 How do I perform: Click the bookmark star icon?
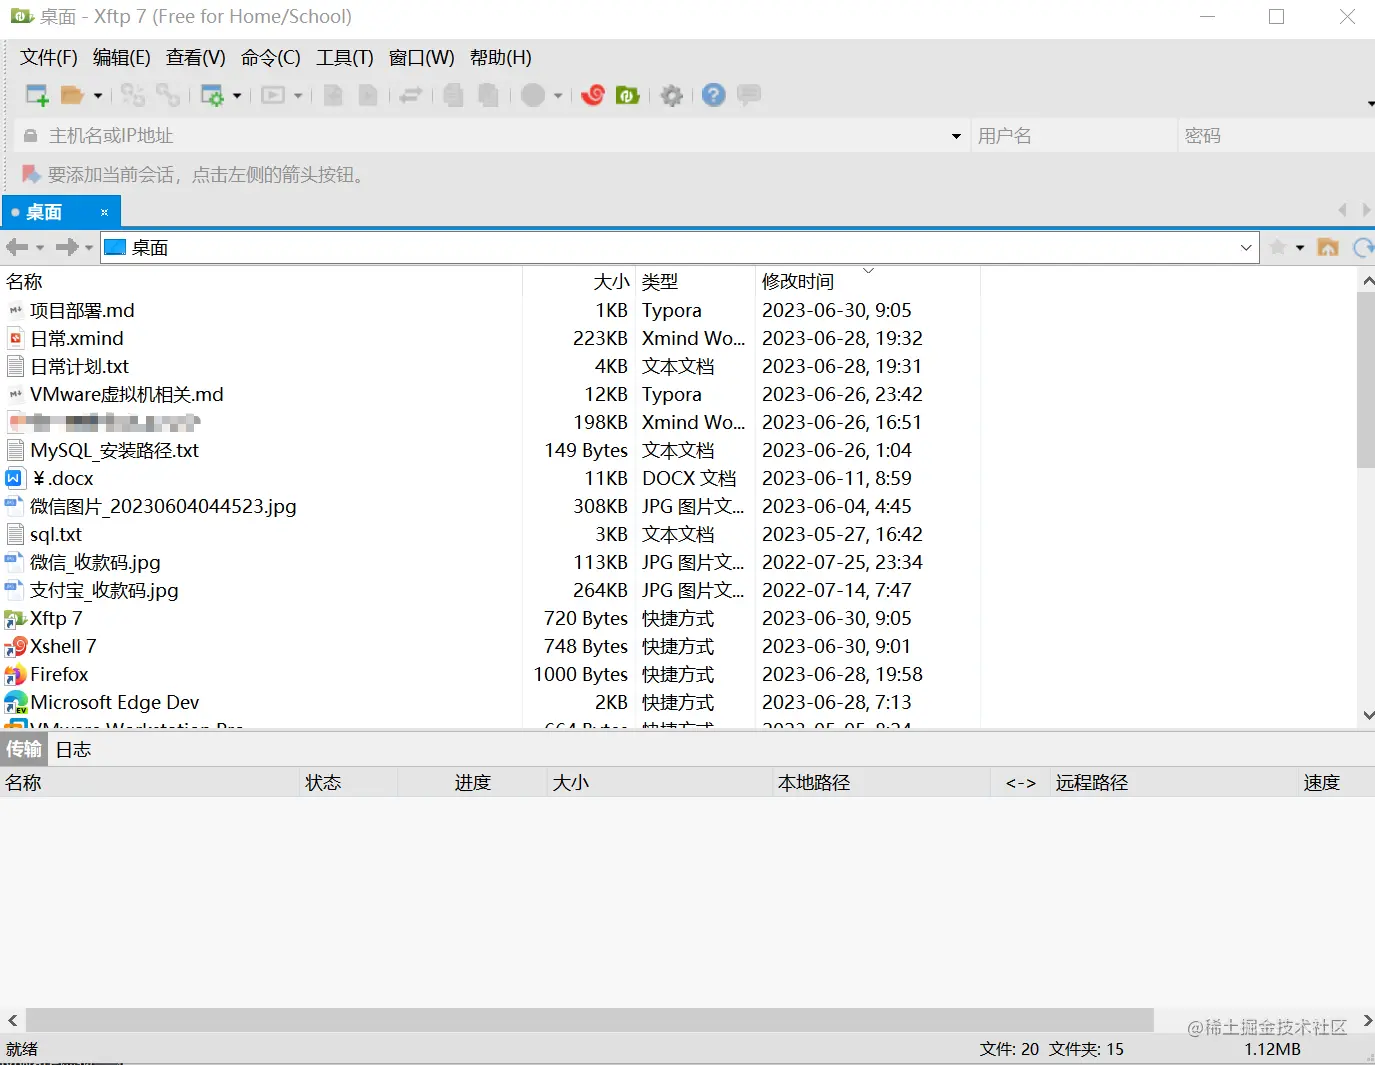pyautogui.click(x=1278, y=247)
